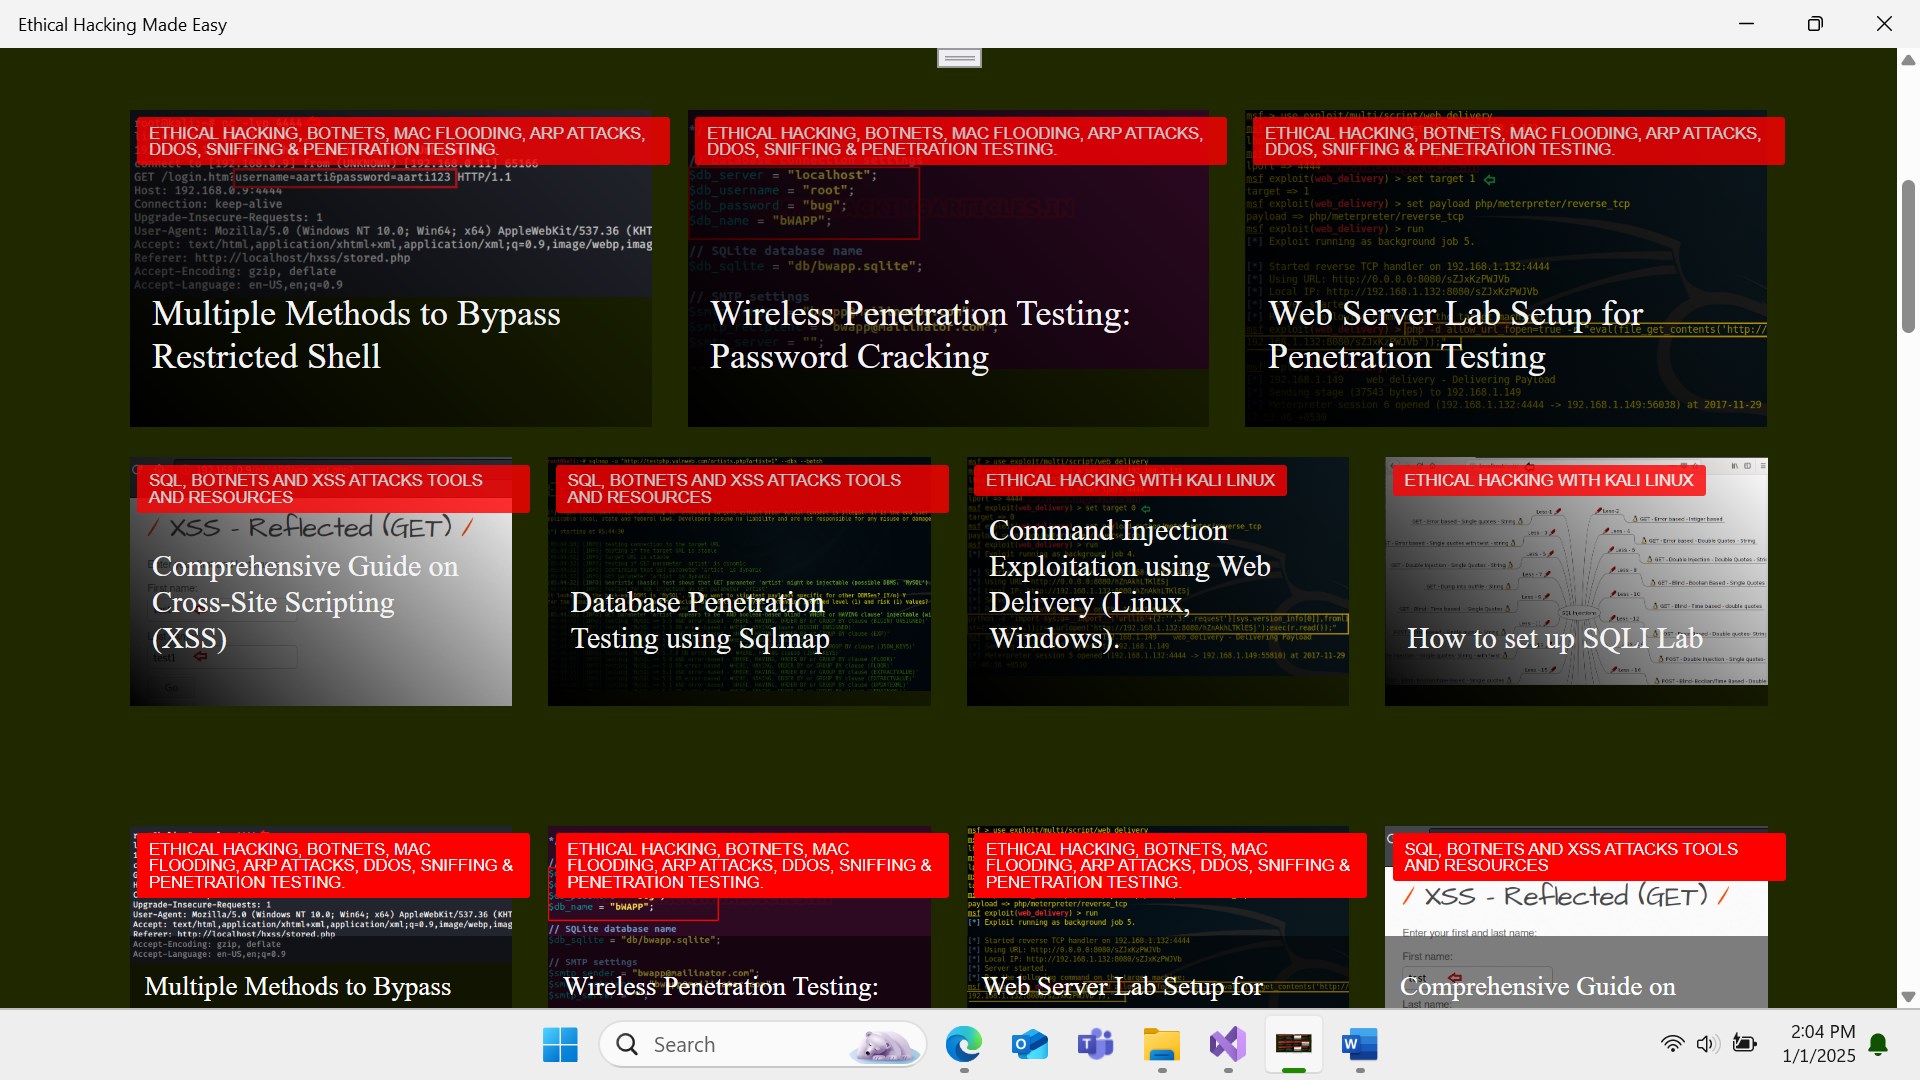Open Wireless Penetration Testing: Password Cracking tile
This screenshot has width=1920, height=1080.
pos(948,335)
